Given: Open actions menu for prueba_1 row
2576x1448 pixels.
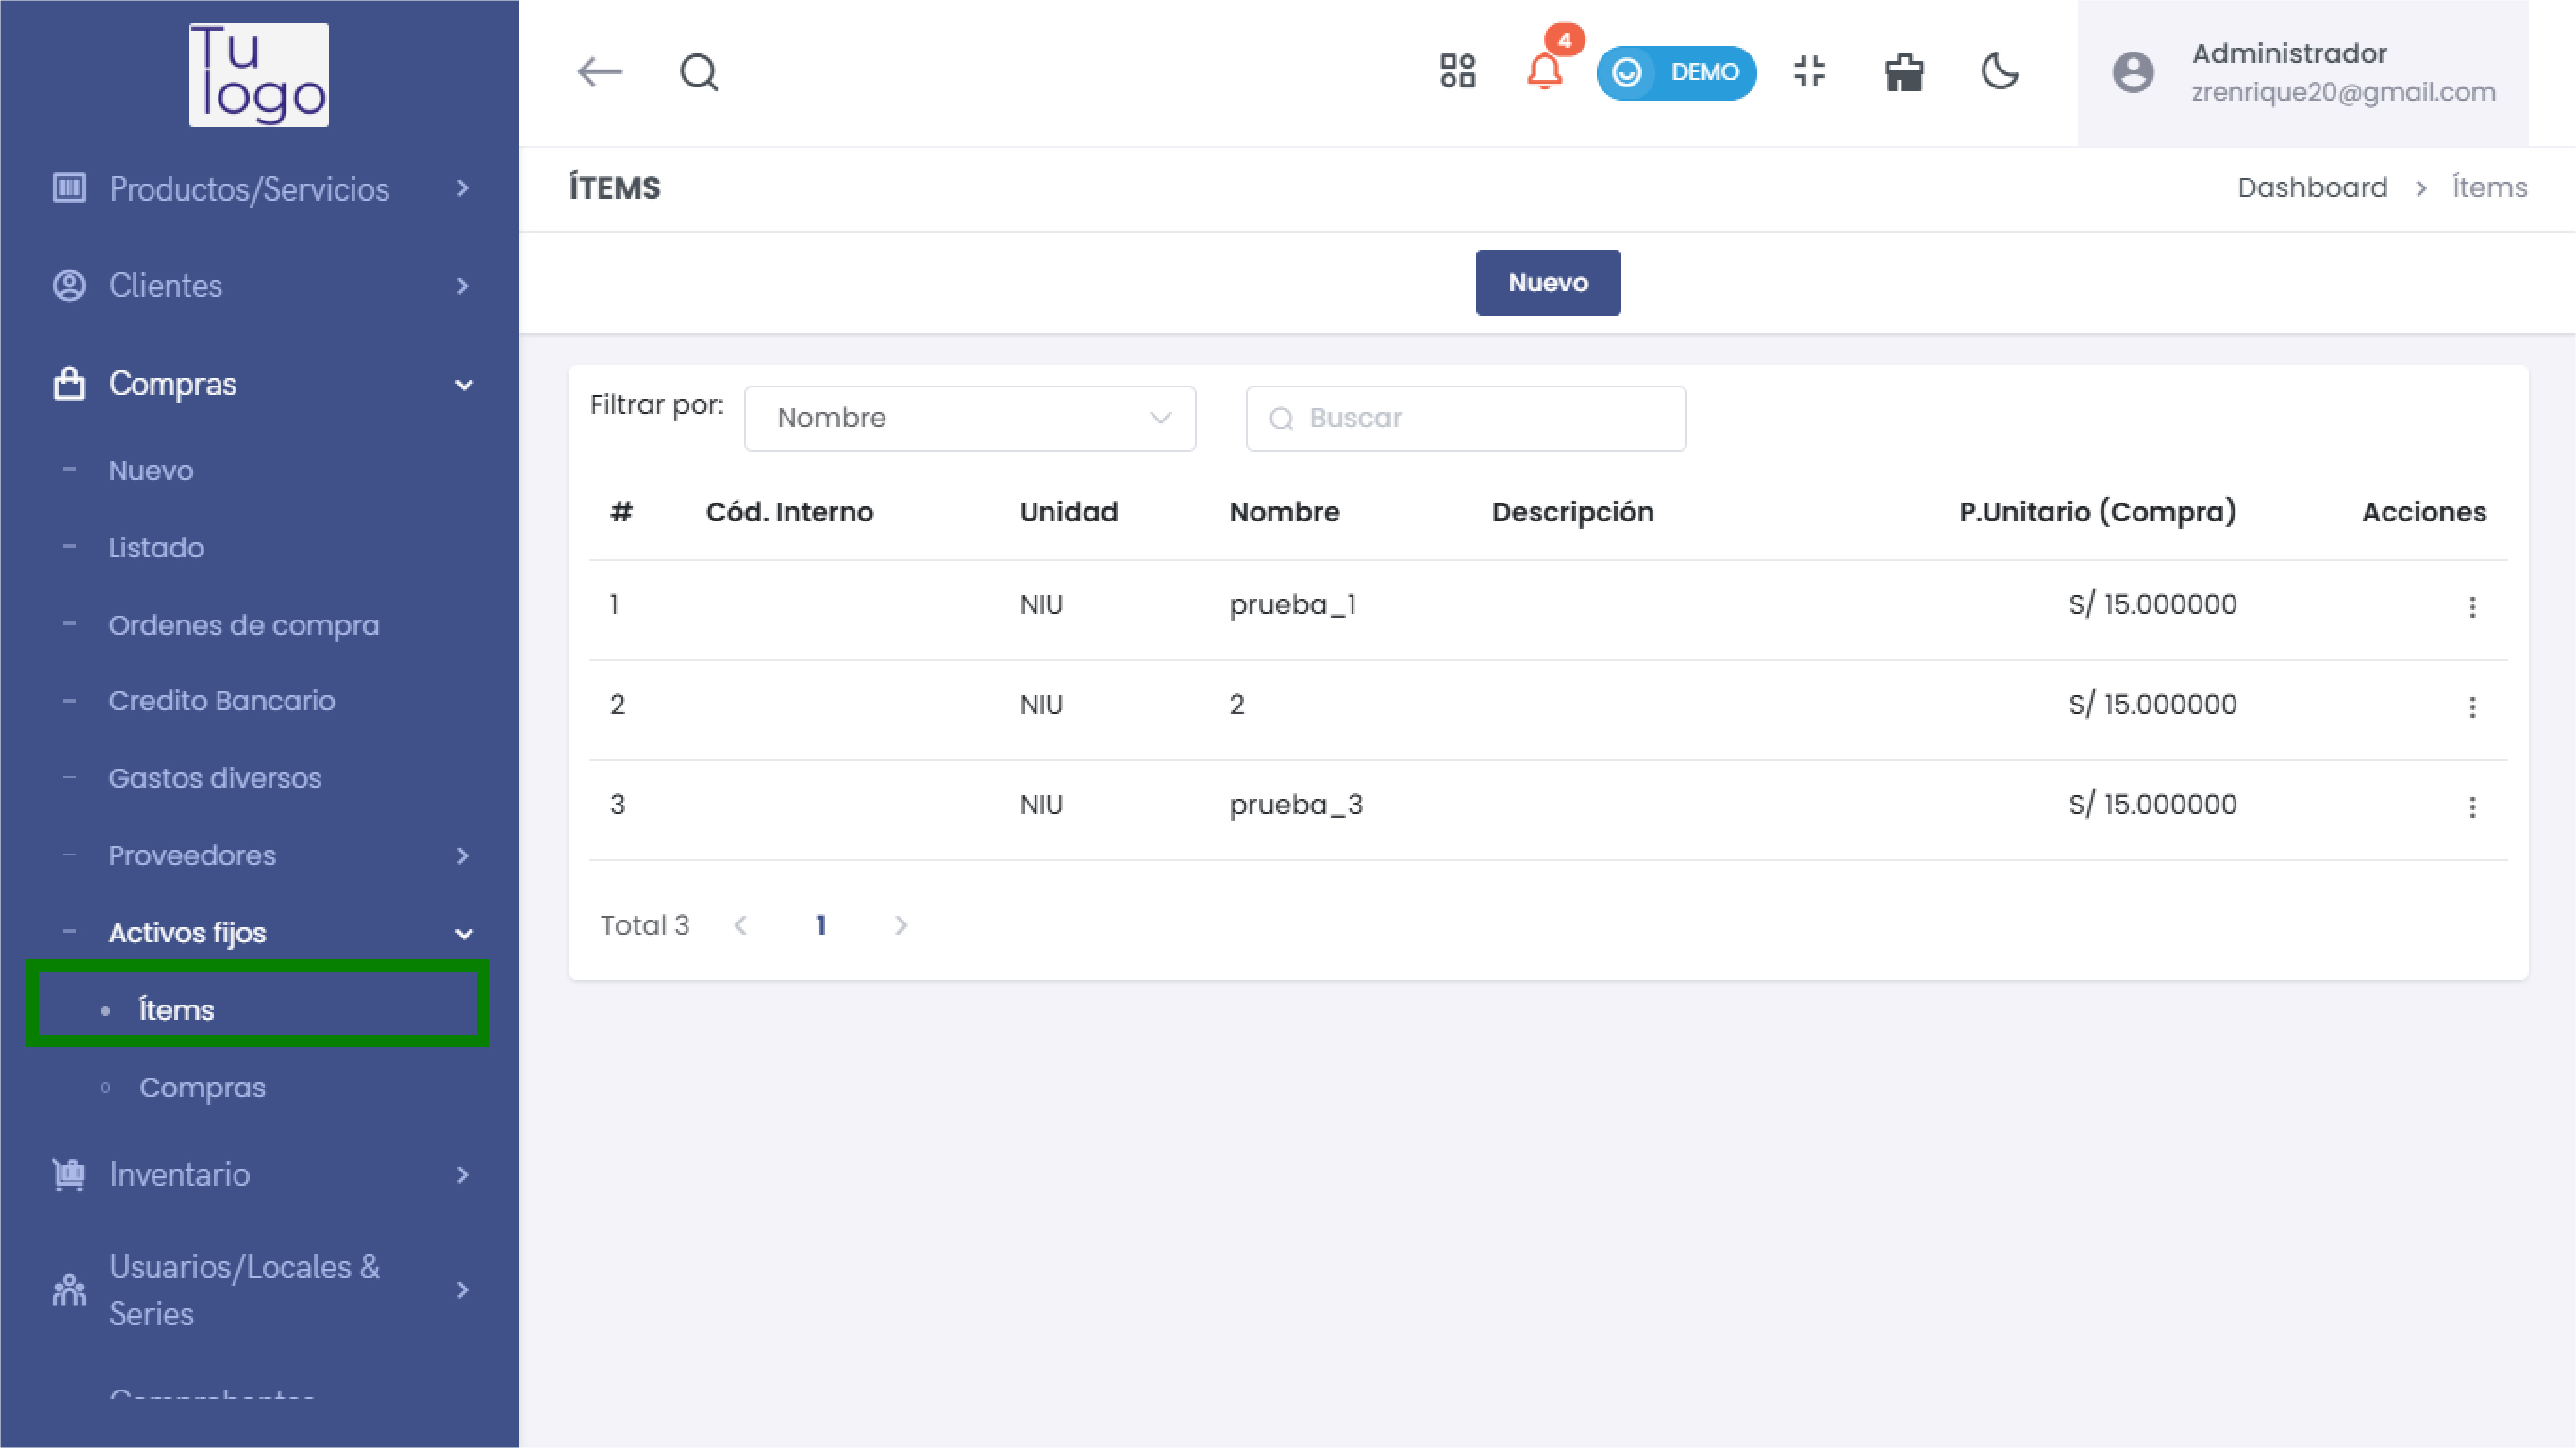Looking at the screenshot, I should click(2472, 606).
